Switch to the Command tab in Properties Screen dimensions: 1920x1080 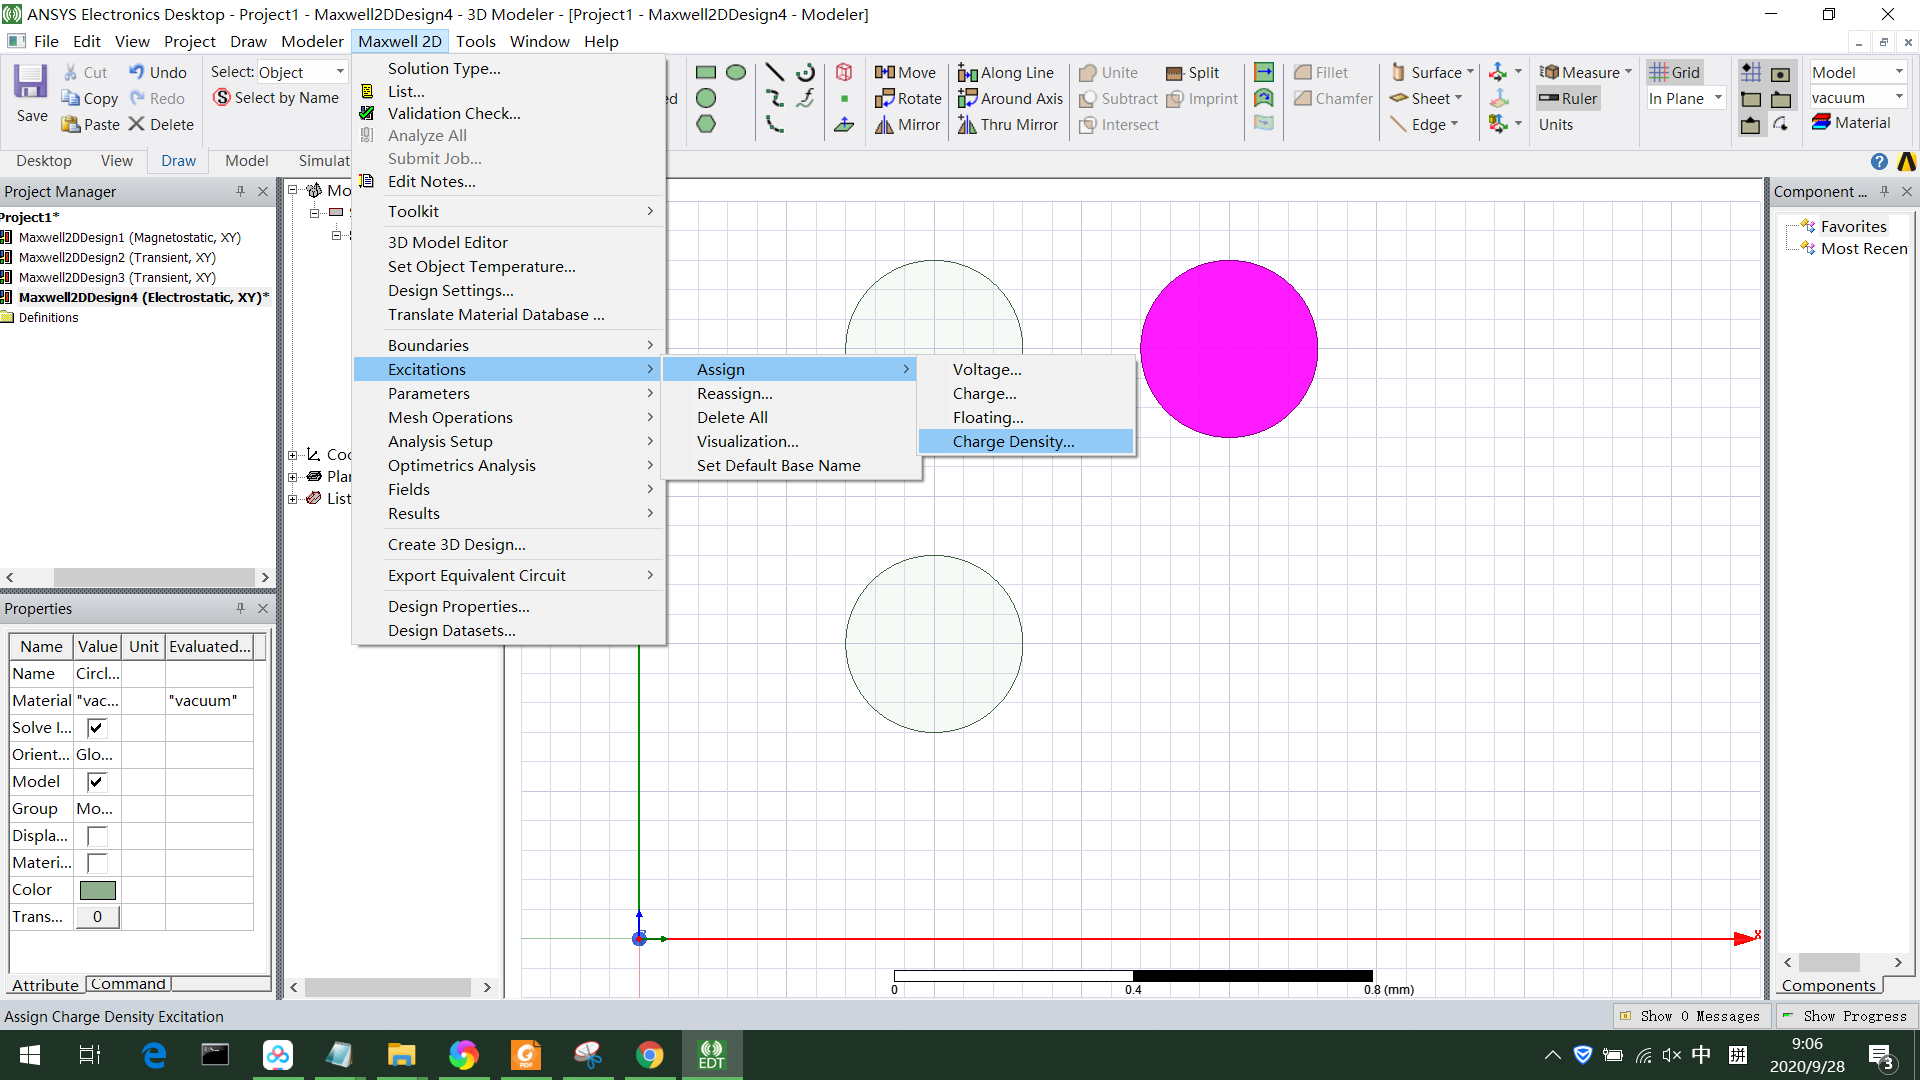[128, 984]
